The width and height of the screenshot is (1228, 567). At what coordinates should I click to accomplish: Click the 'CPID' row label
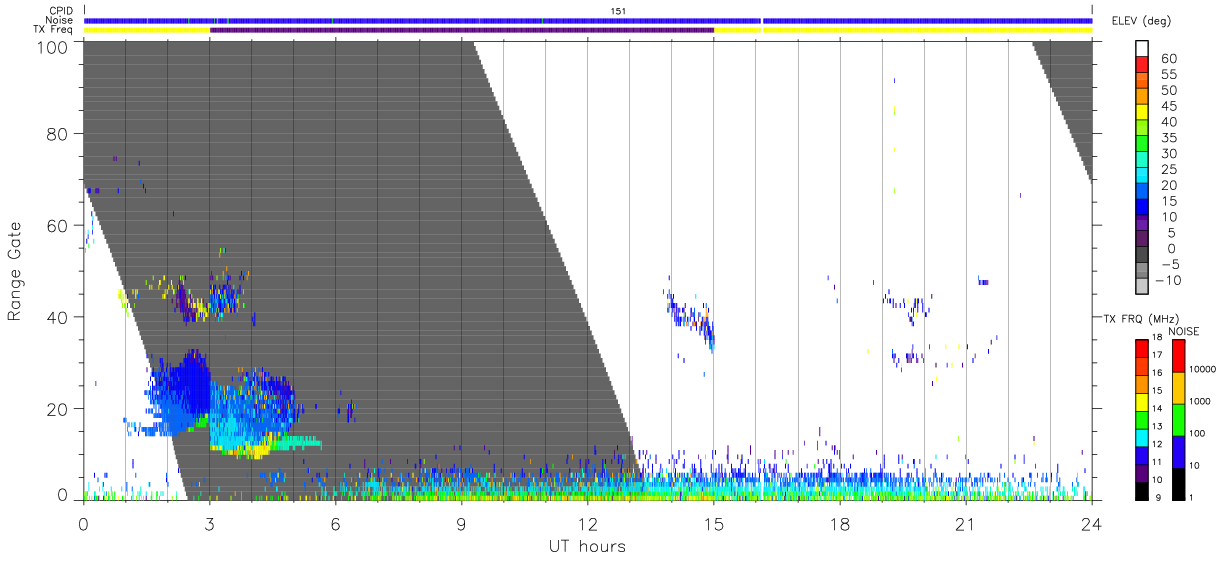(x=59, y=11)
